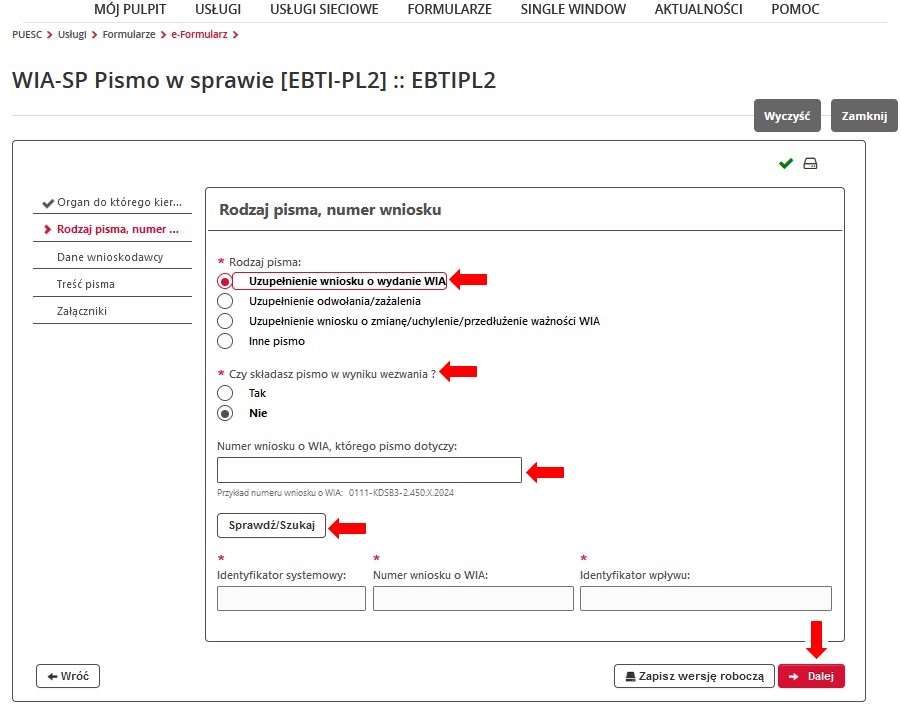This screenshot has height=707, width=901.
Task: Click the printer icon above the form
Action: (810, 164)
